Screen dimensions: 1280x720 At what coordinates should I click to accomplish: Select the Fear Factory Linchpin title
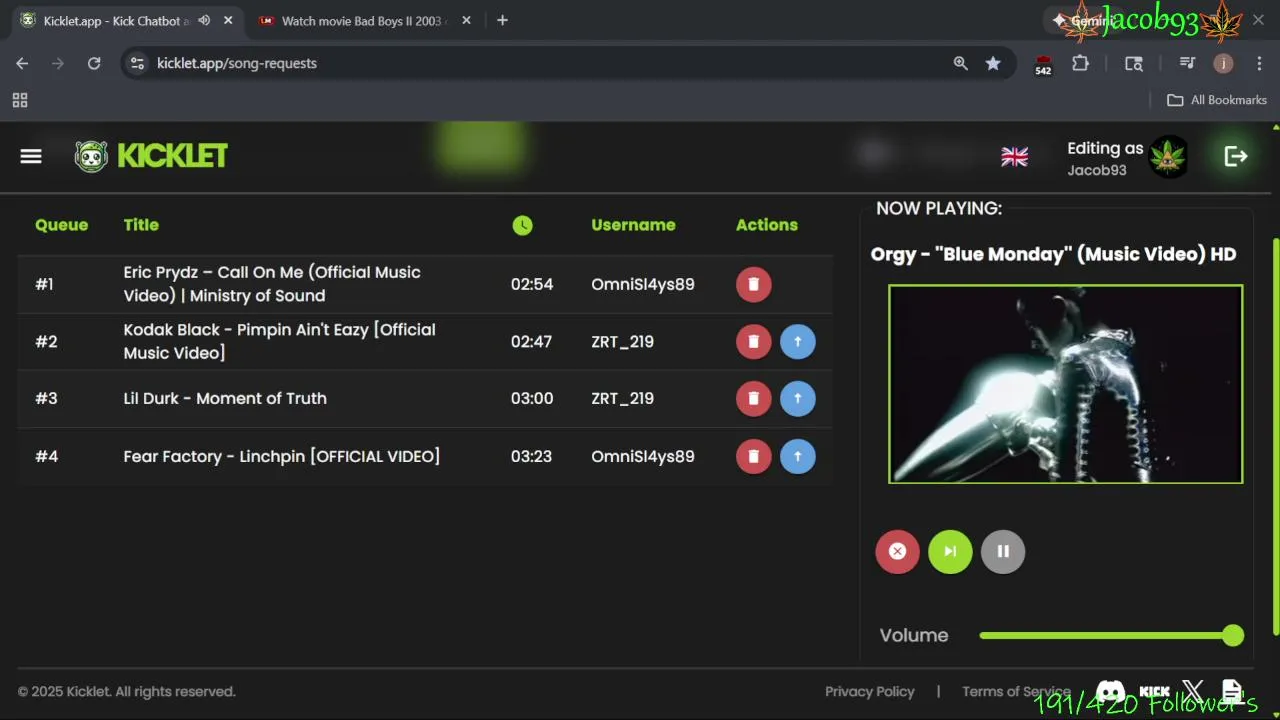point(282,456)
